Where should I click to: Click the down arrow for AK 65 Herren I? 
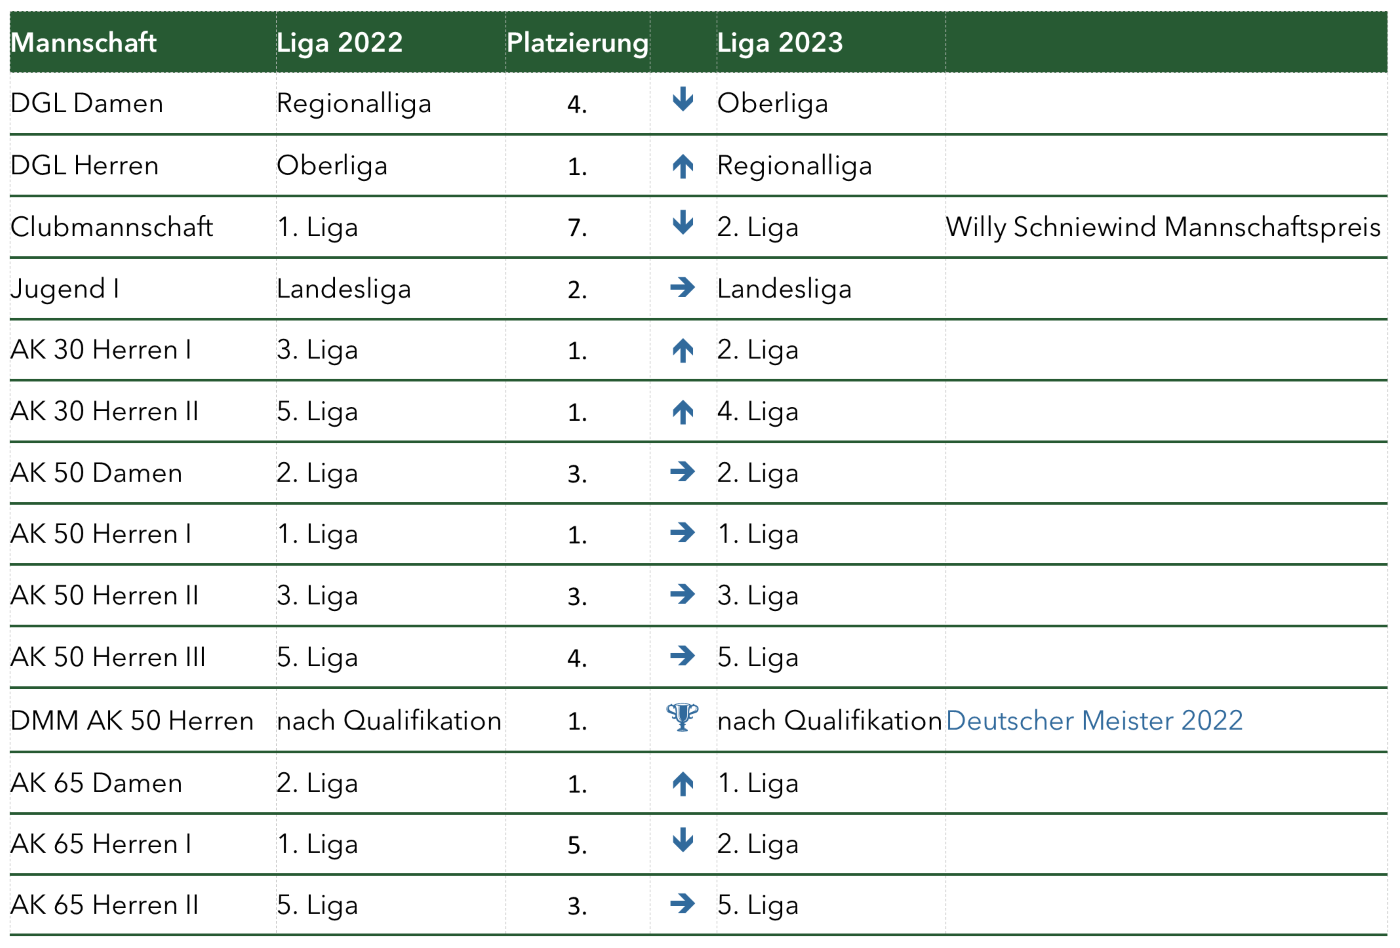[x=683, y=840]
